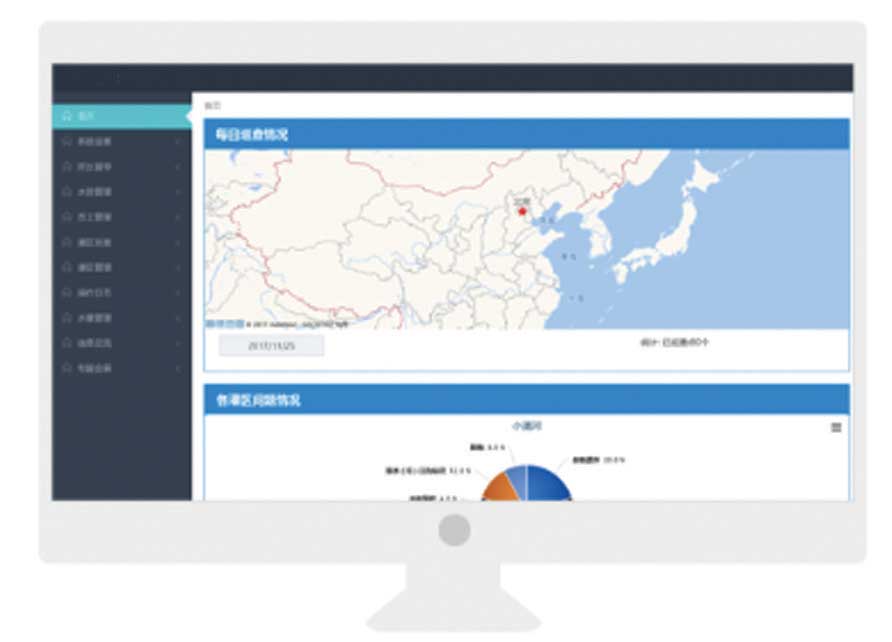The height and width of the screenshot is (642, 892).
Task: Expand the ninth sidebar item using its chevron
Action: tap(178, 318)
